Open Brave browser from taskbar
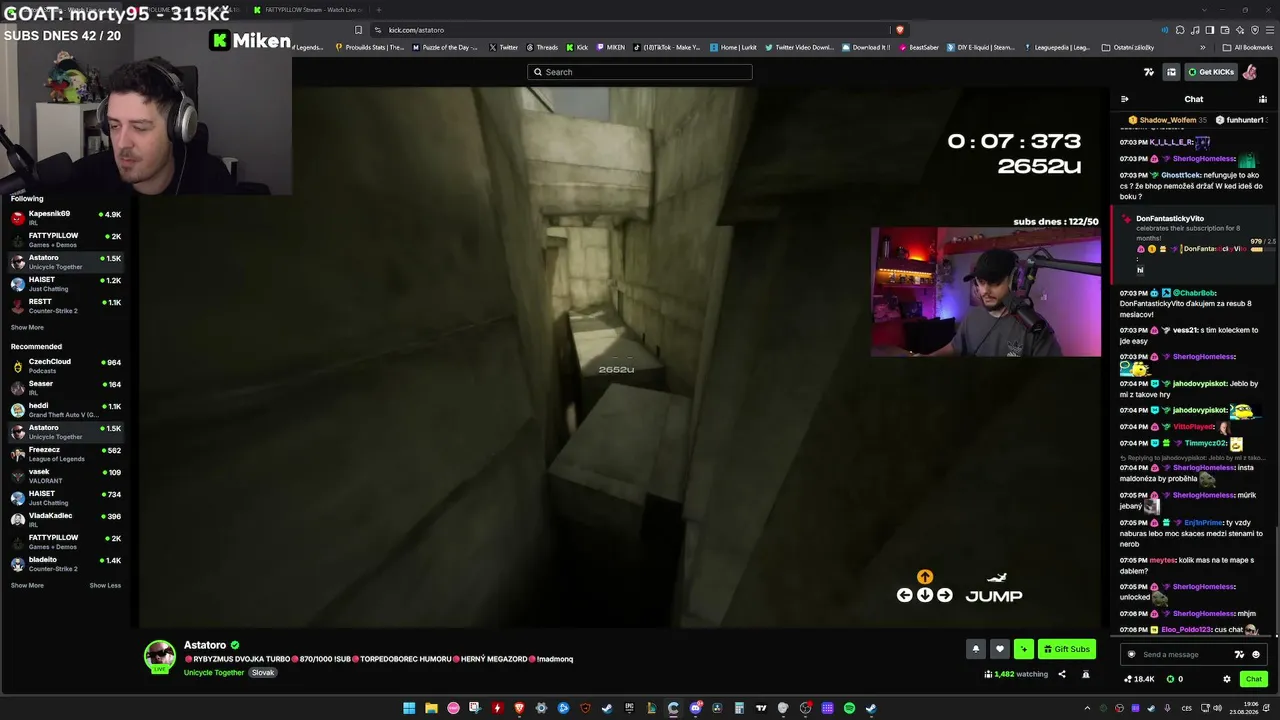The width and height of the screenshot is (1280, 720). coord(519,708)
